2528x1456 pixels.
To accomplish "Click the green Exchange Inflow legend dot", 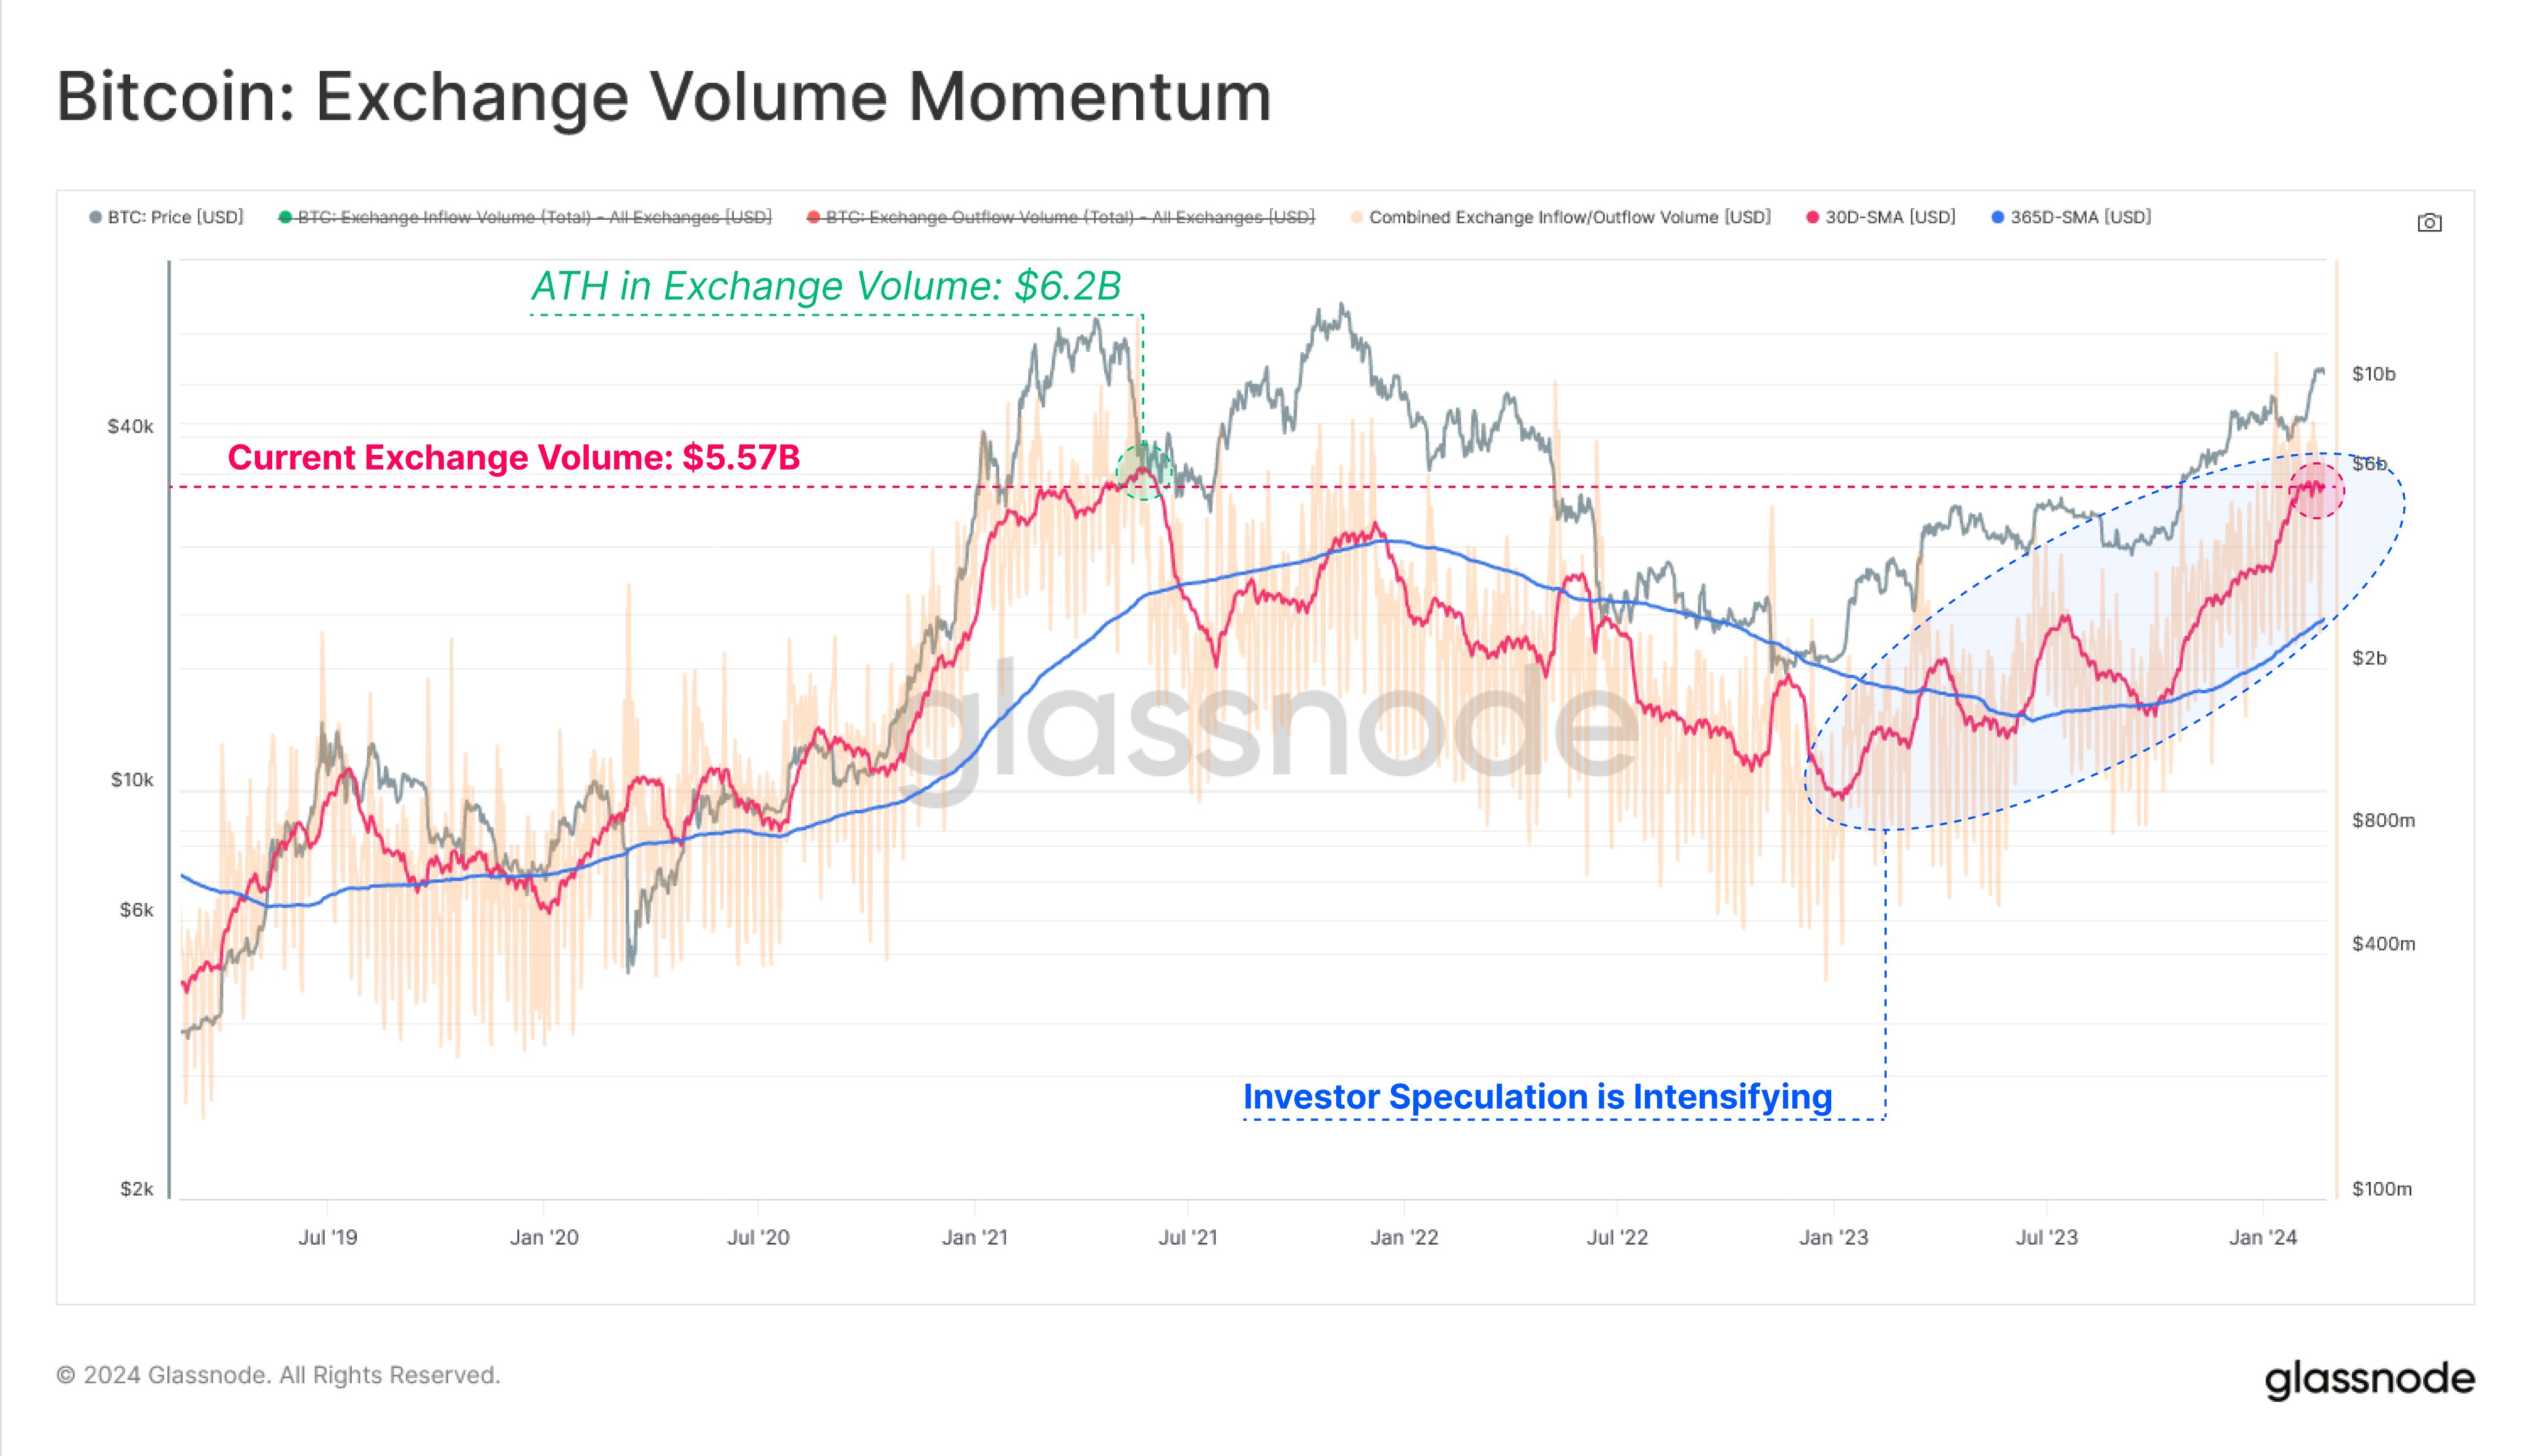I will click(285, 217).
